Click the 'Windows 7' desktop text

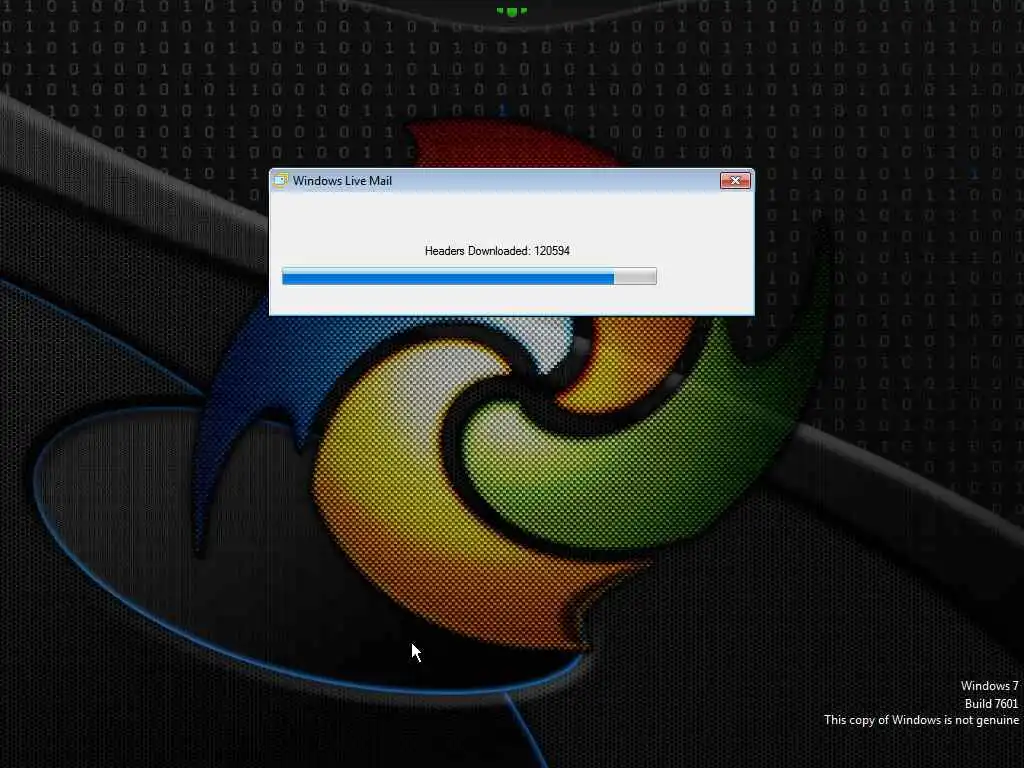pyautogui.click(x=989, y=686)
